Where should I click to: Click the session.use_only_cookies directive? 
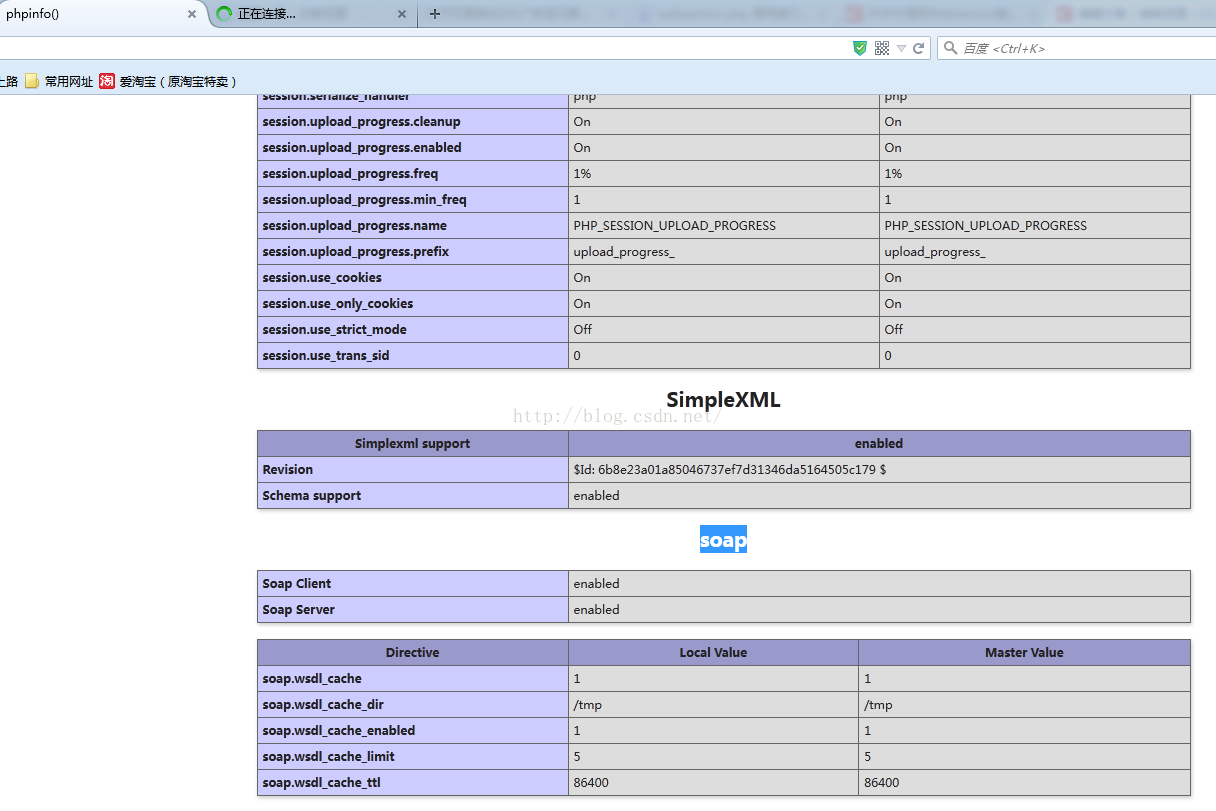(337, 304)
